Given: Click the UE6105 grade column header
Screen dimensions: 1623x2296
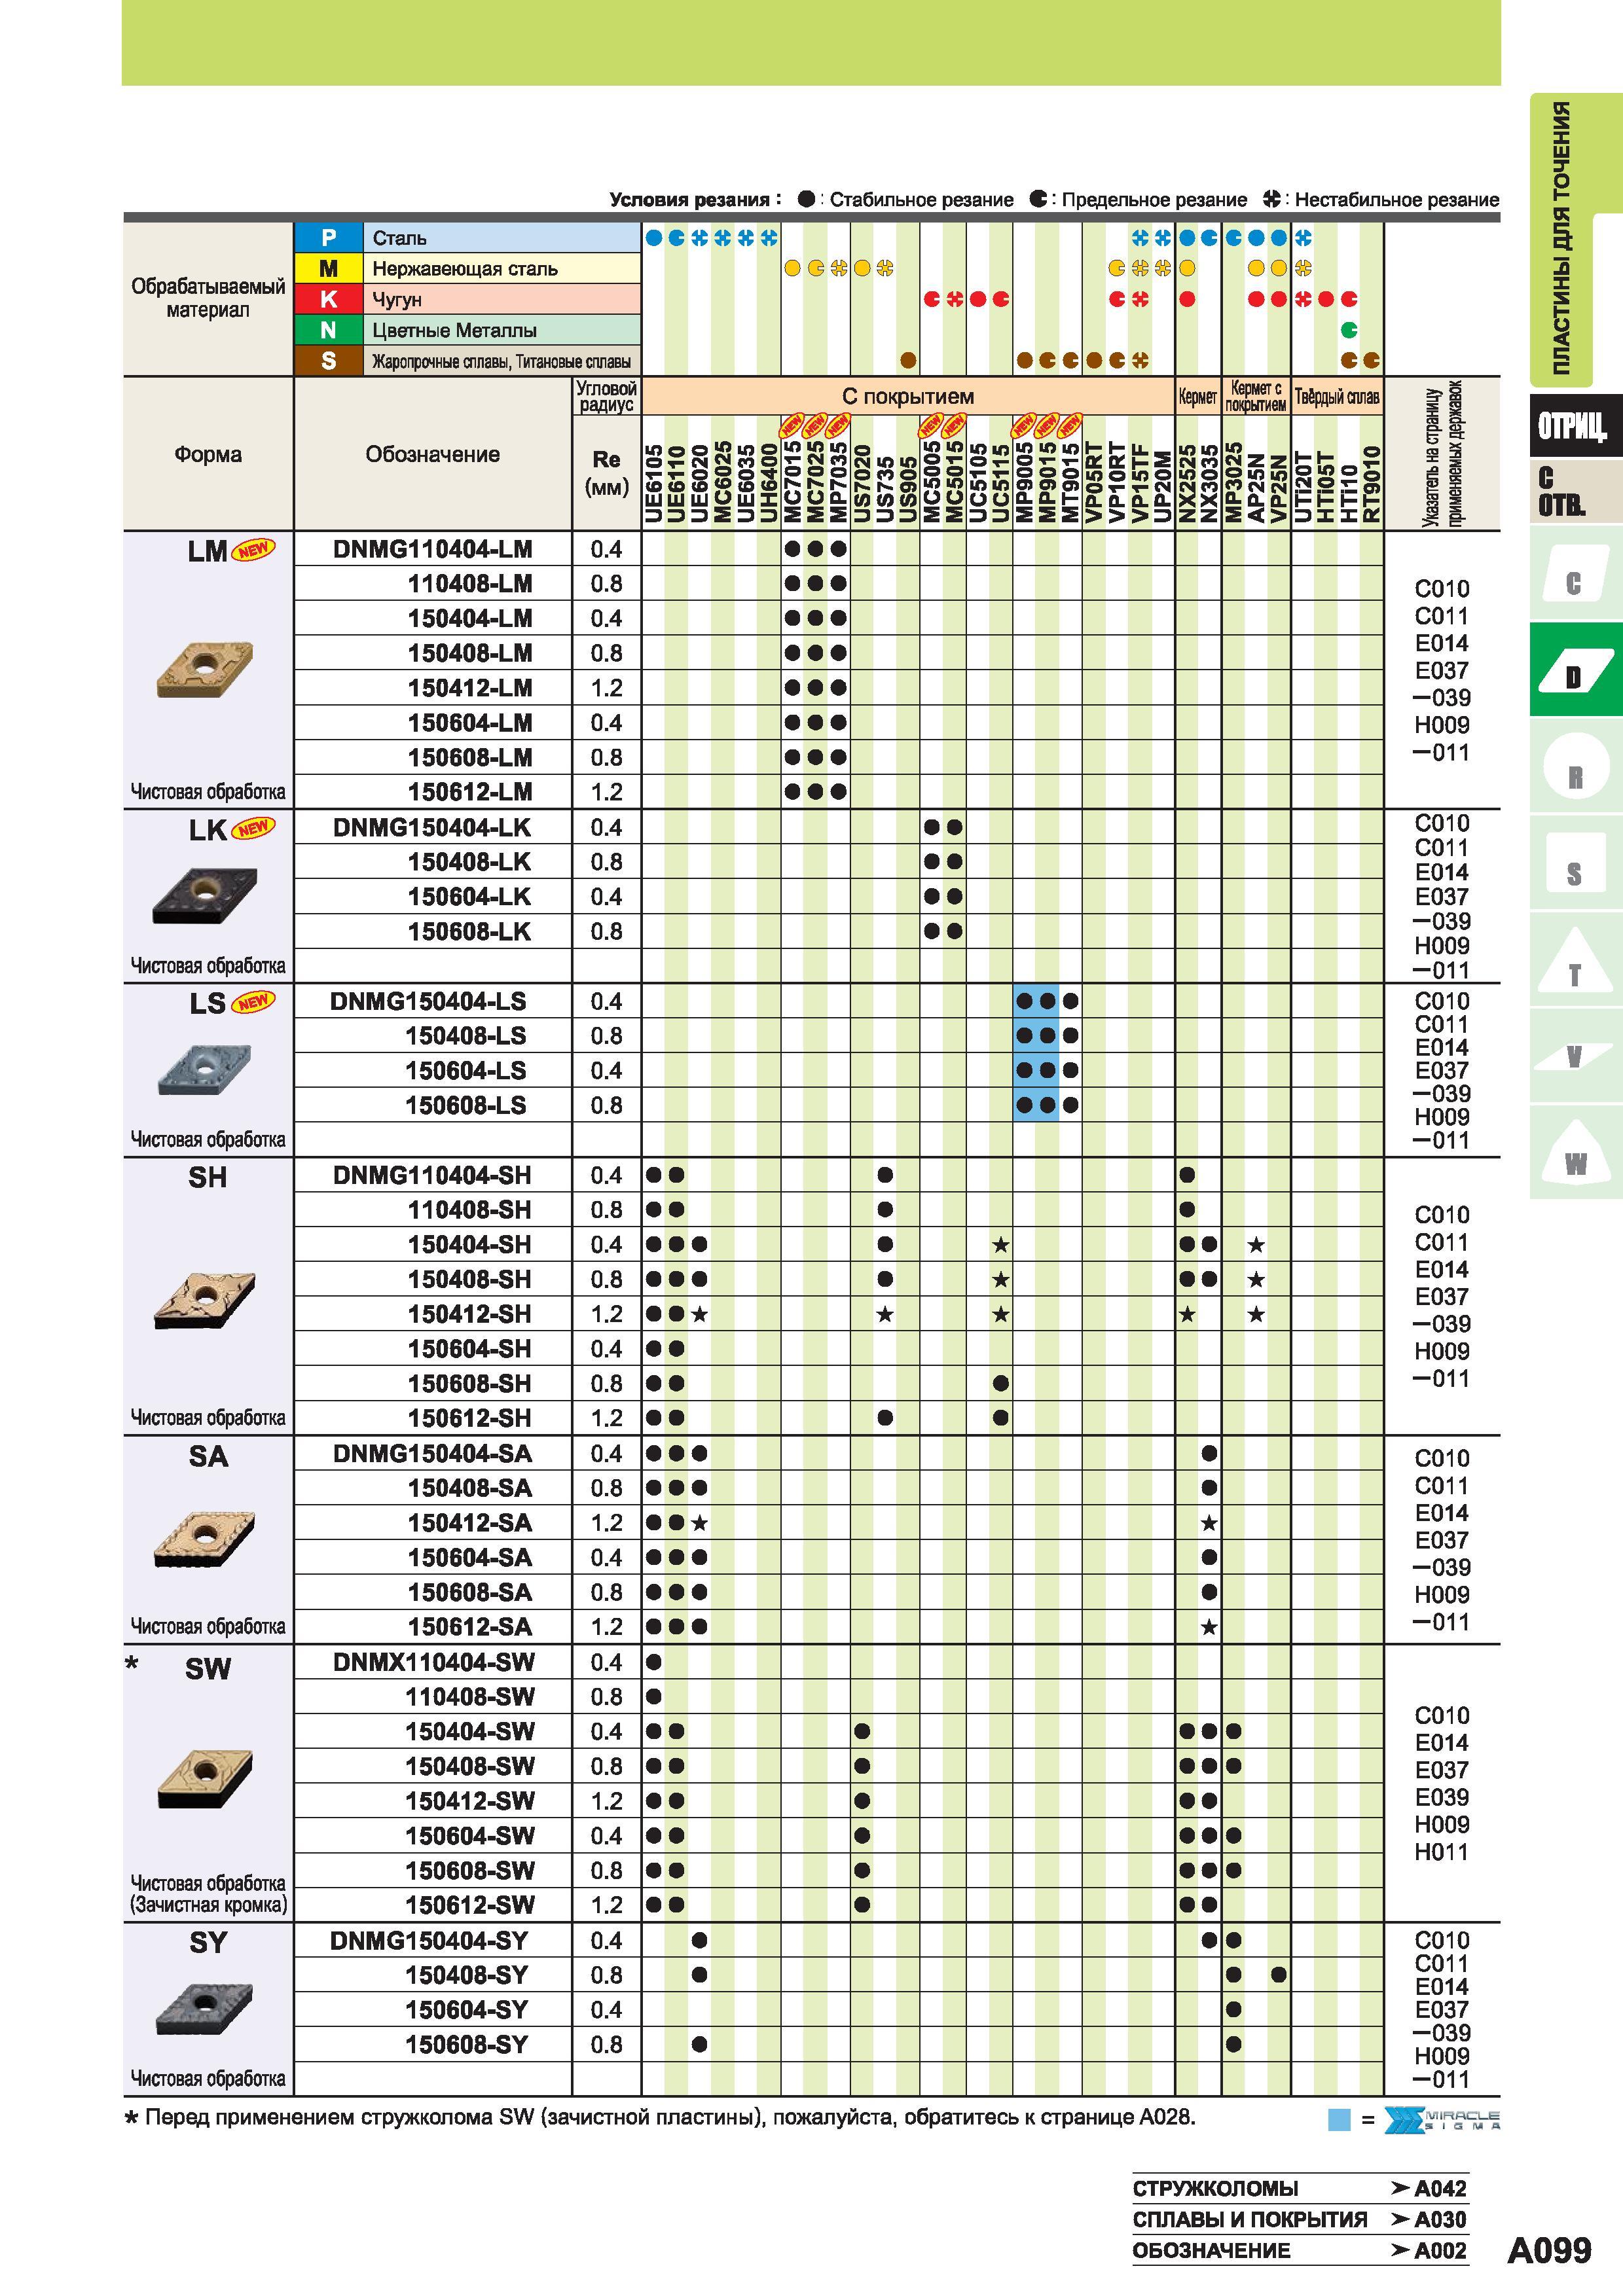Looking at the screenshot, I should click(653, 484).
